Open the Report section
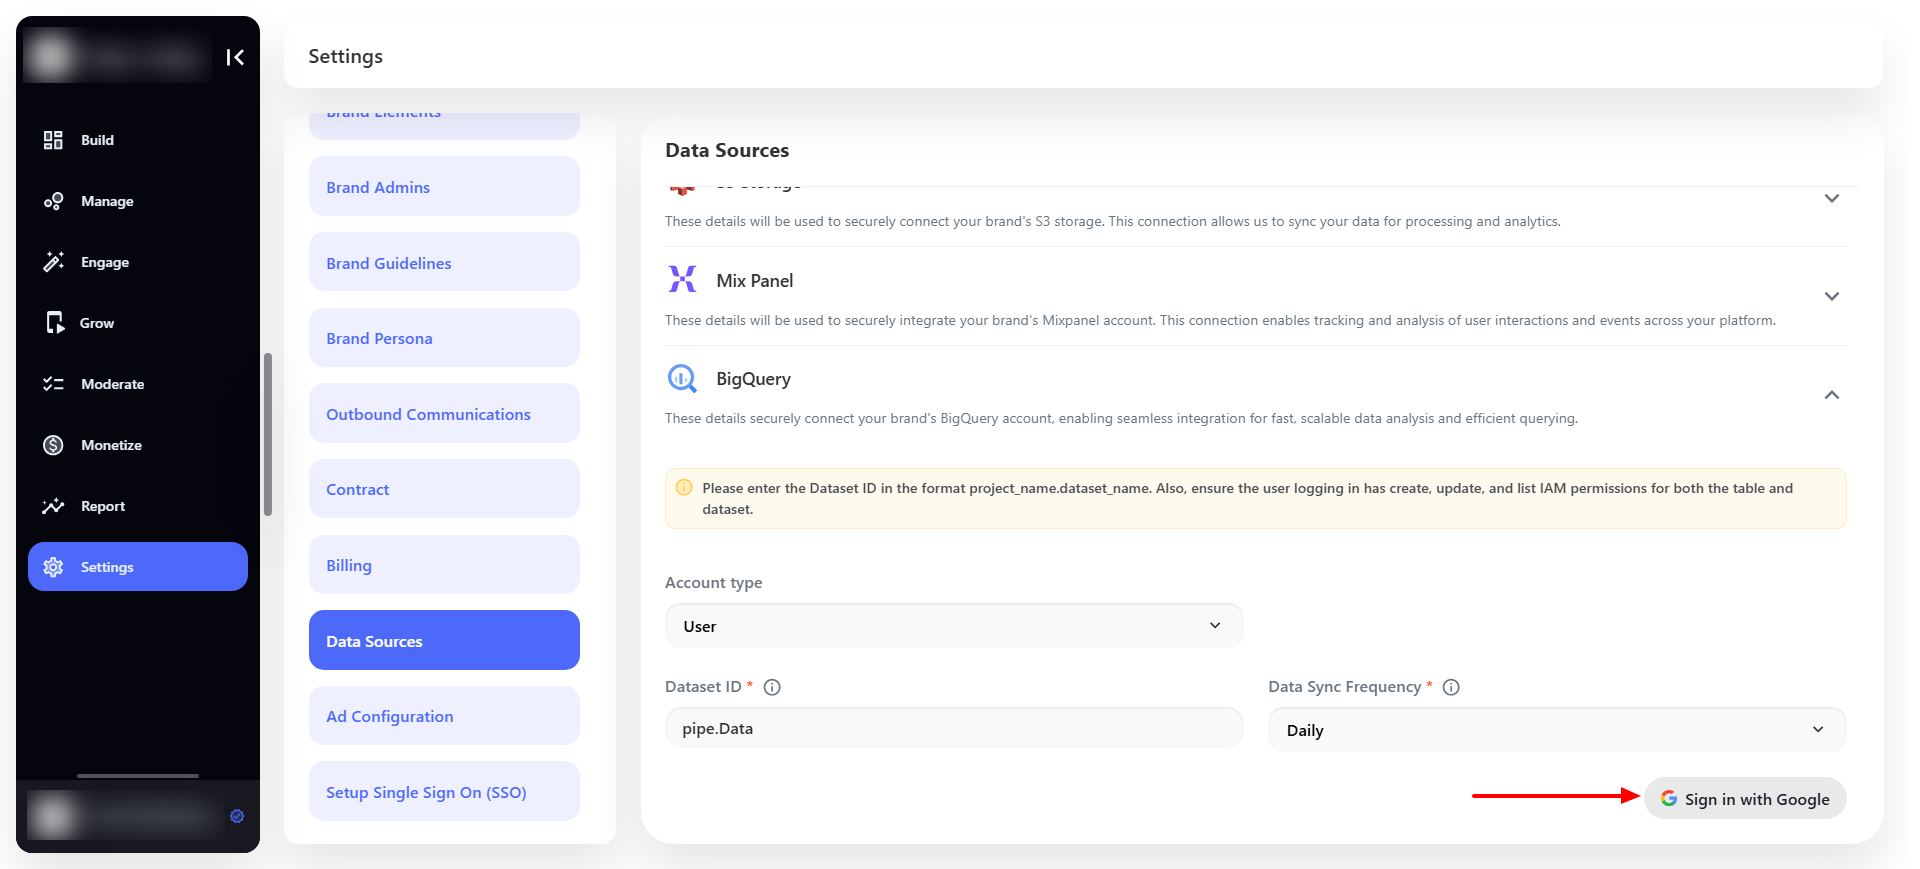 pos(137,506)
